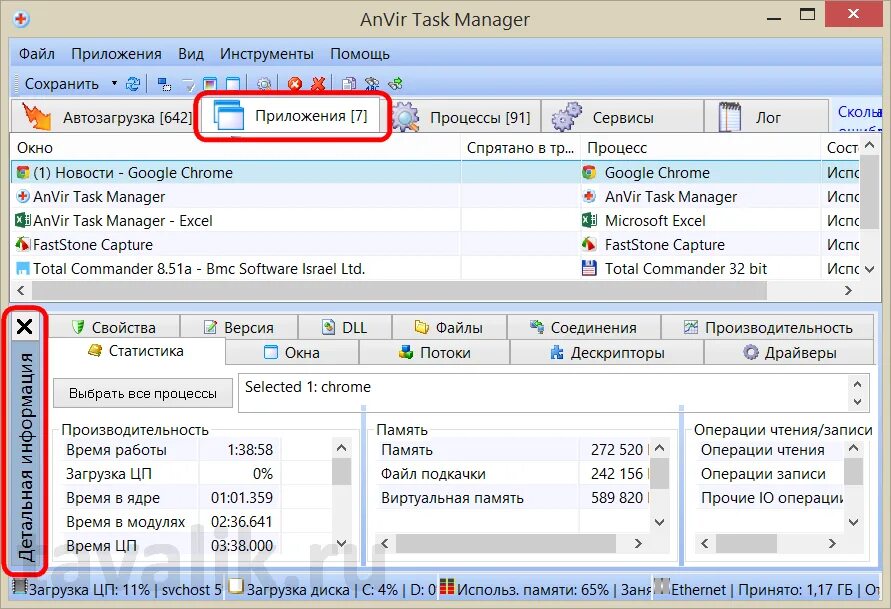Click the AnVir red cross title icon
Screen dimensions: 891x609
[21, 19]
